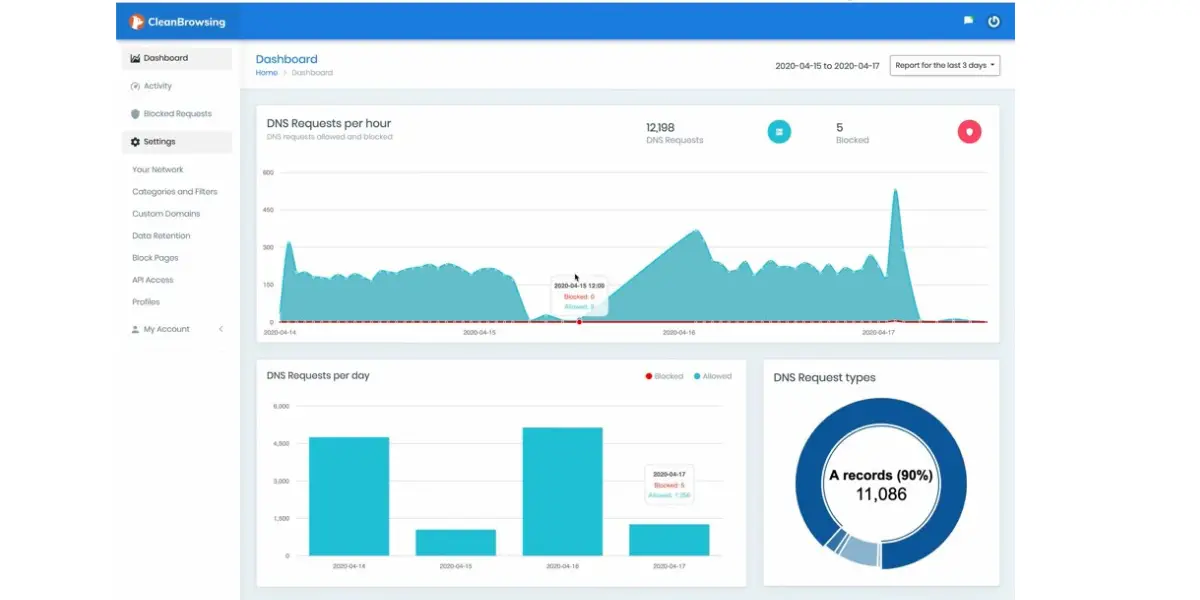1200x600 pixels.
Task: Click the My Account person icon
Action: point(135,329)
